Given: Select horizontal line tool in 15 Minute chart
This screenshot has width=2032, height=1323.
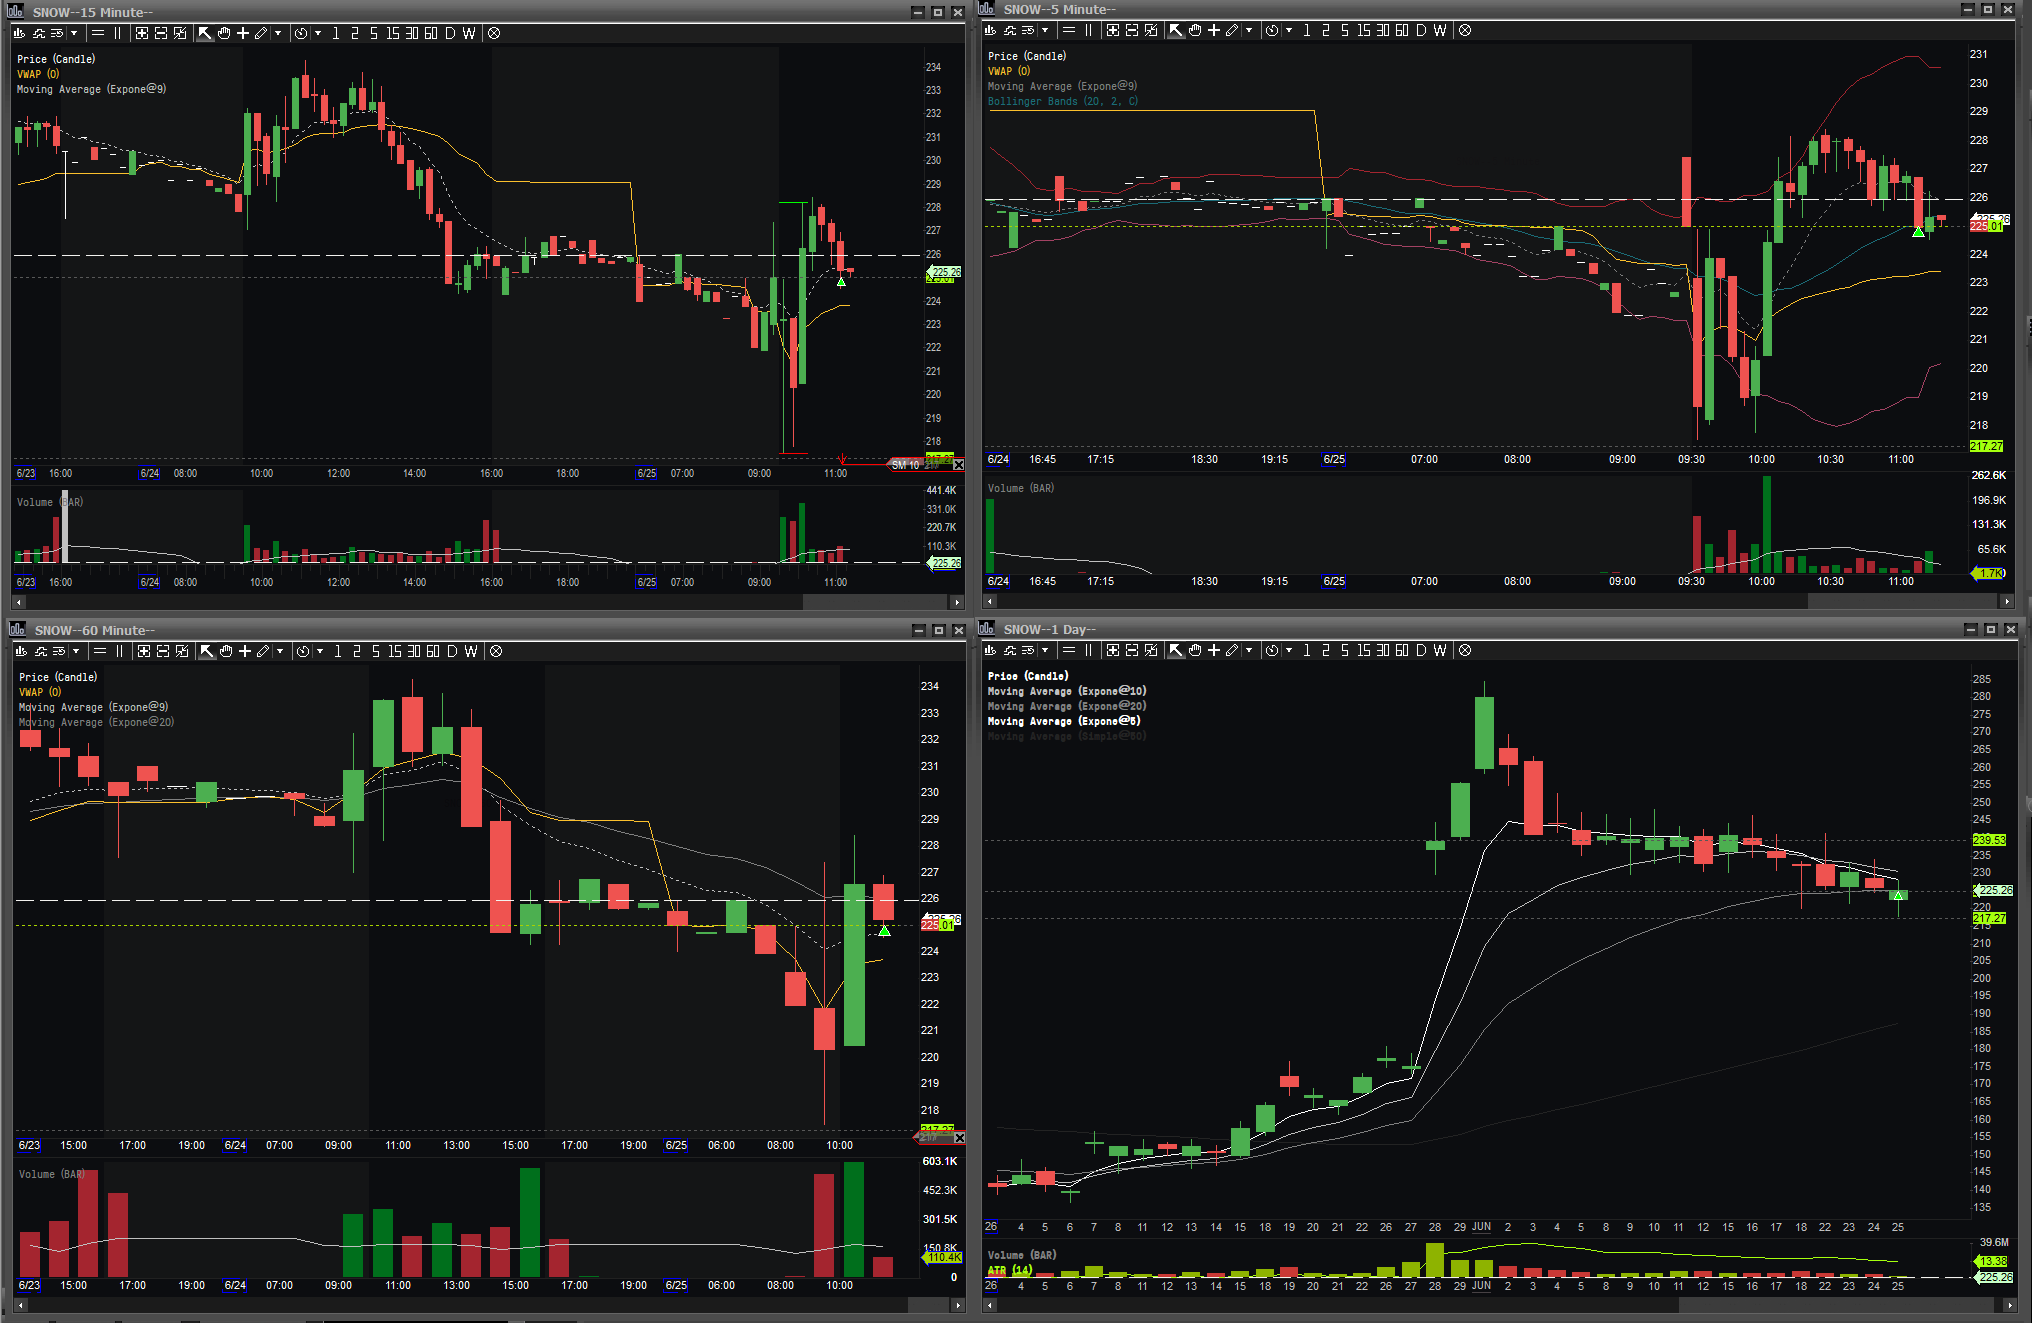Looking at the screenshot, I should point(99,33).
